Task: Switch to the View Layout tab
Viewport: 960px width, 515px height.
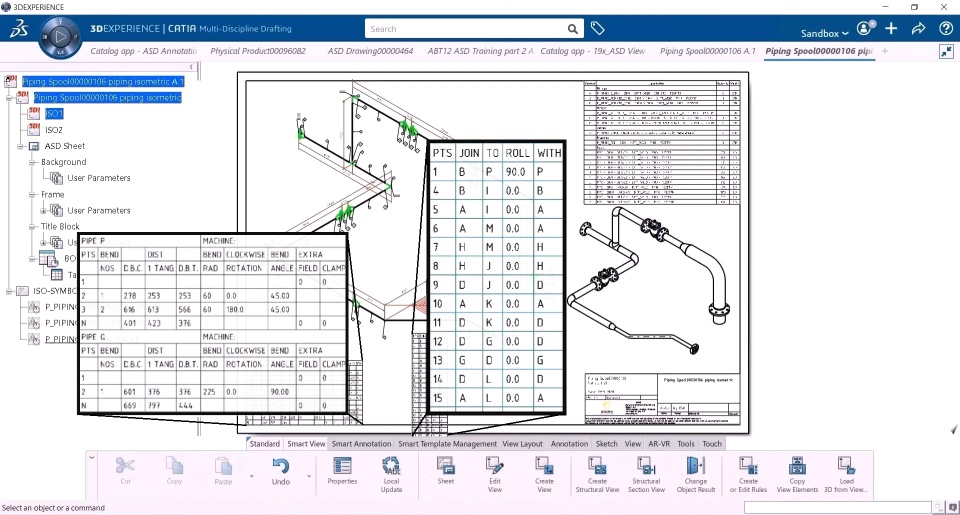Action: click(522, 444)
